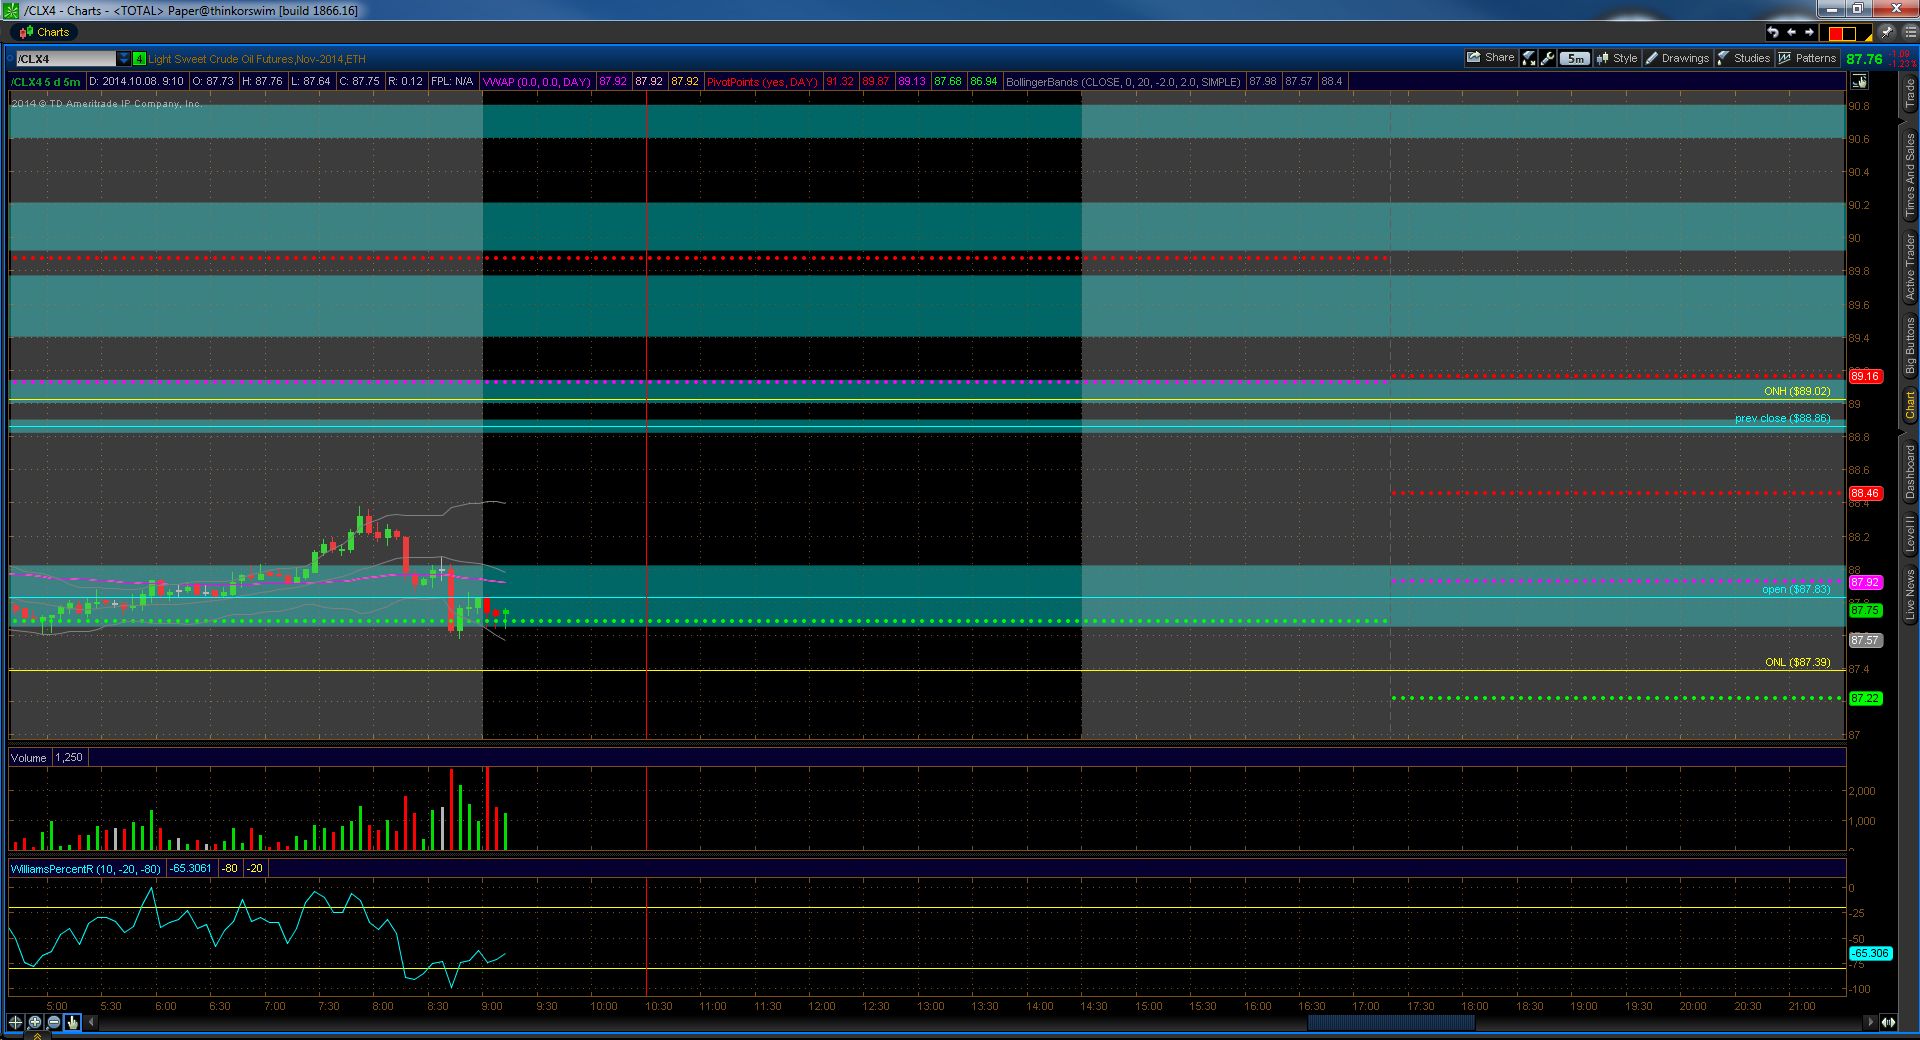Click the ONH ($89.02) line label
The height and width of the screenshot is (1040, 1920).
point(1797,391)
